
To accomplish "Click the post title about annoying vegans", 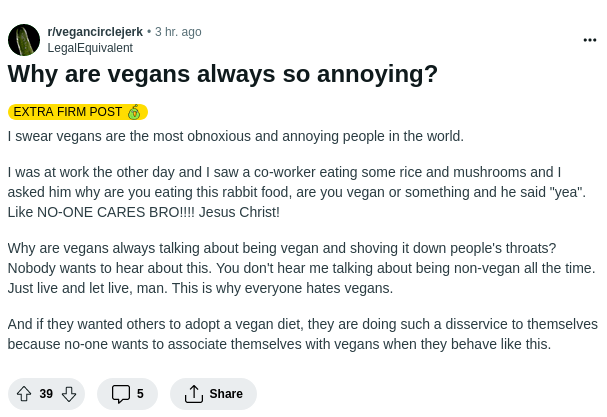I will coord(223,75).
